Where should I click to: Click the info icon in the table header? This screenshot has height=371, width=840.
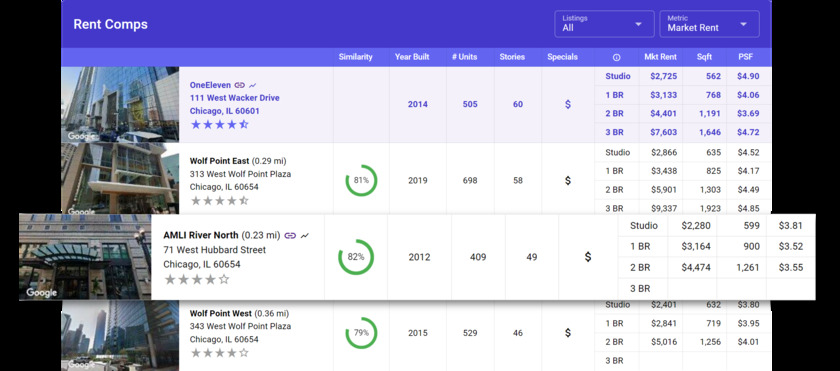click(616, 57)
